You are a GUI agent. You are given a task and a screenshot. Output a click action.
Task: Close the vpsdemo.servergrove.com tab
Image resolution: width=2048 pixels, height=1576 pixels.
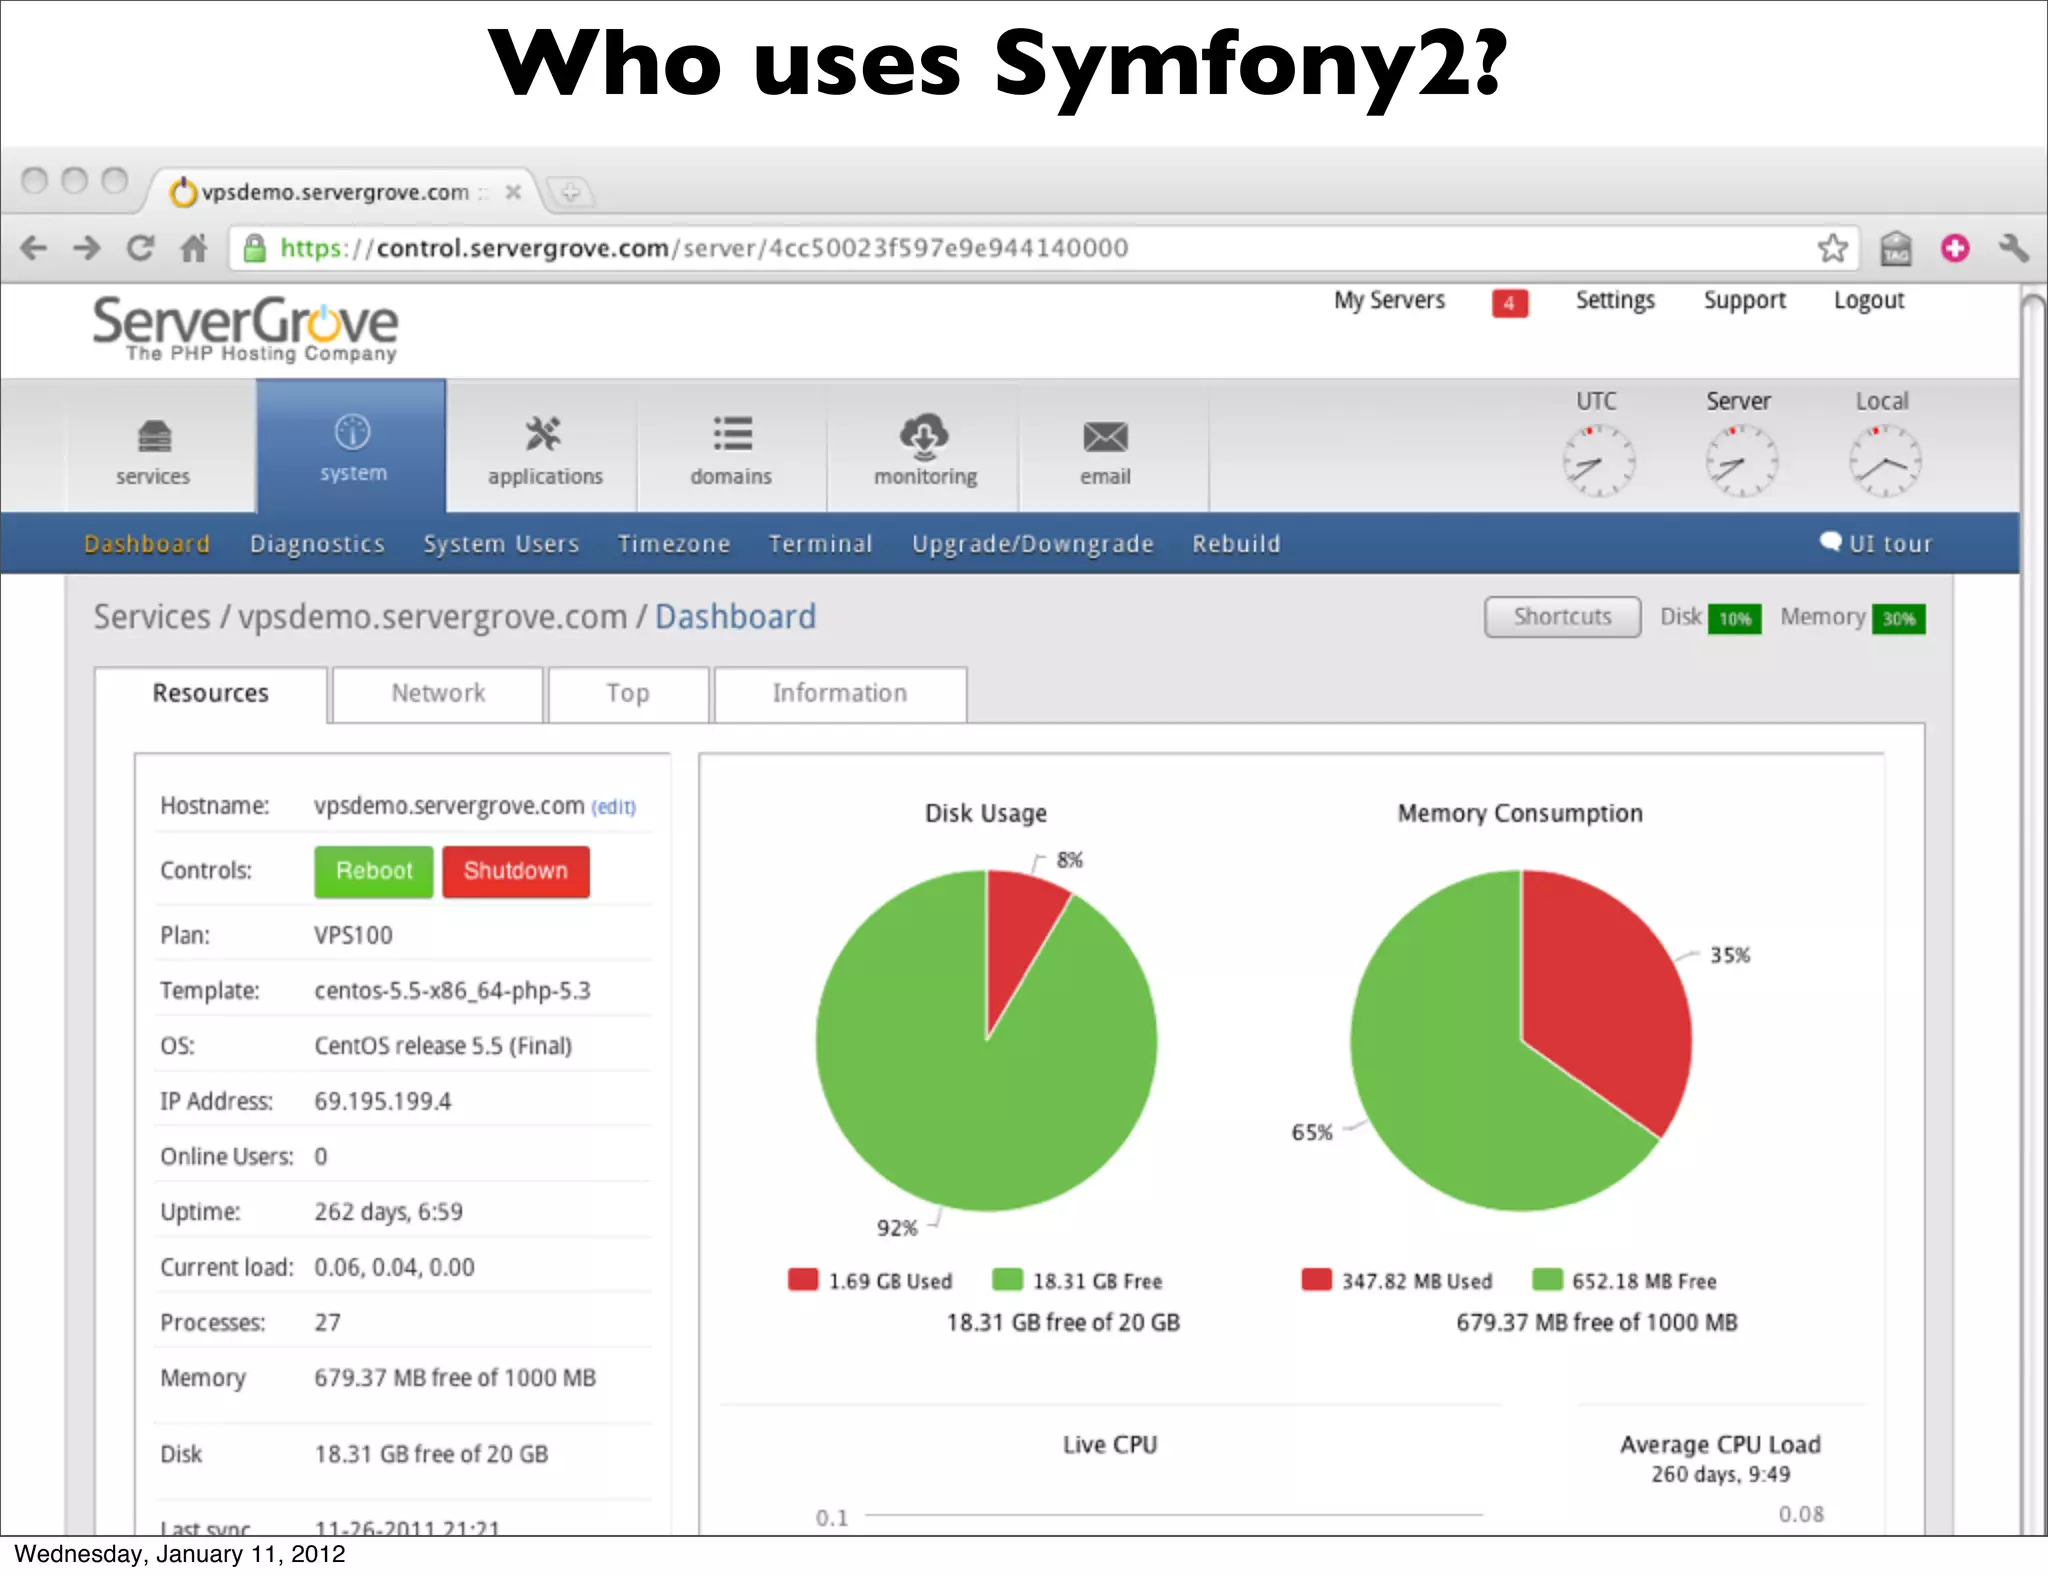513,192
